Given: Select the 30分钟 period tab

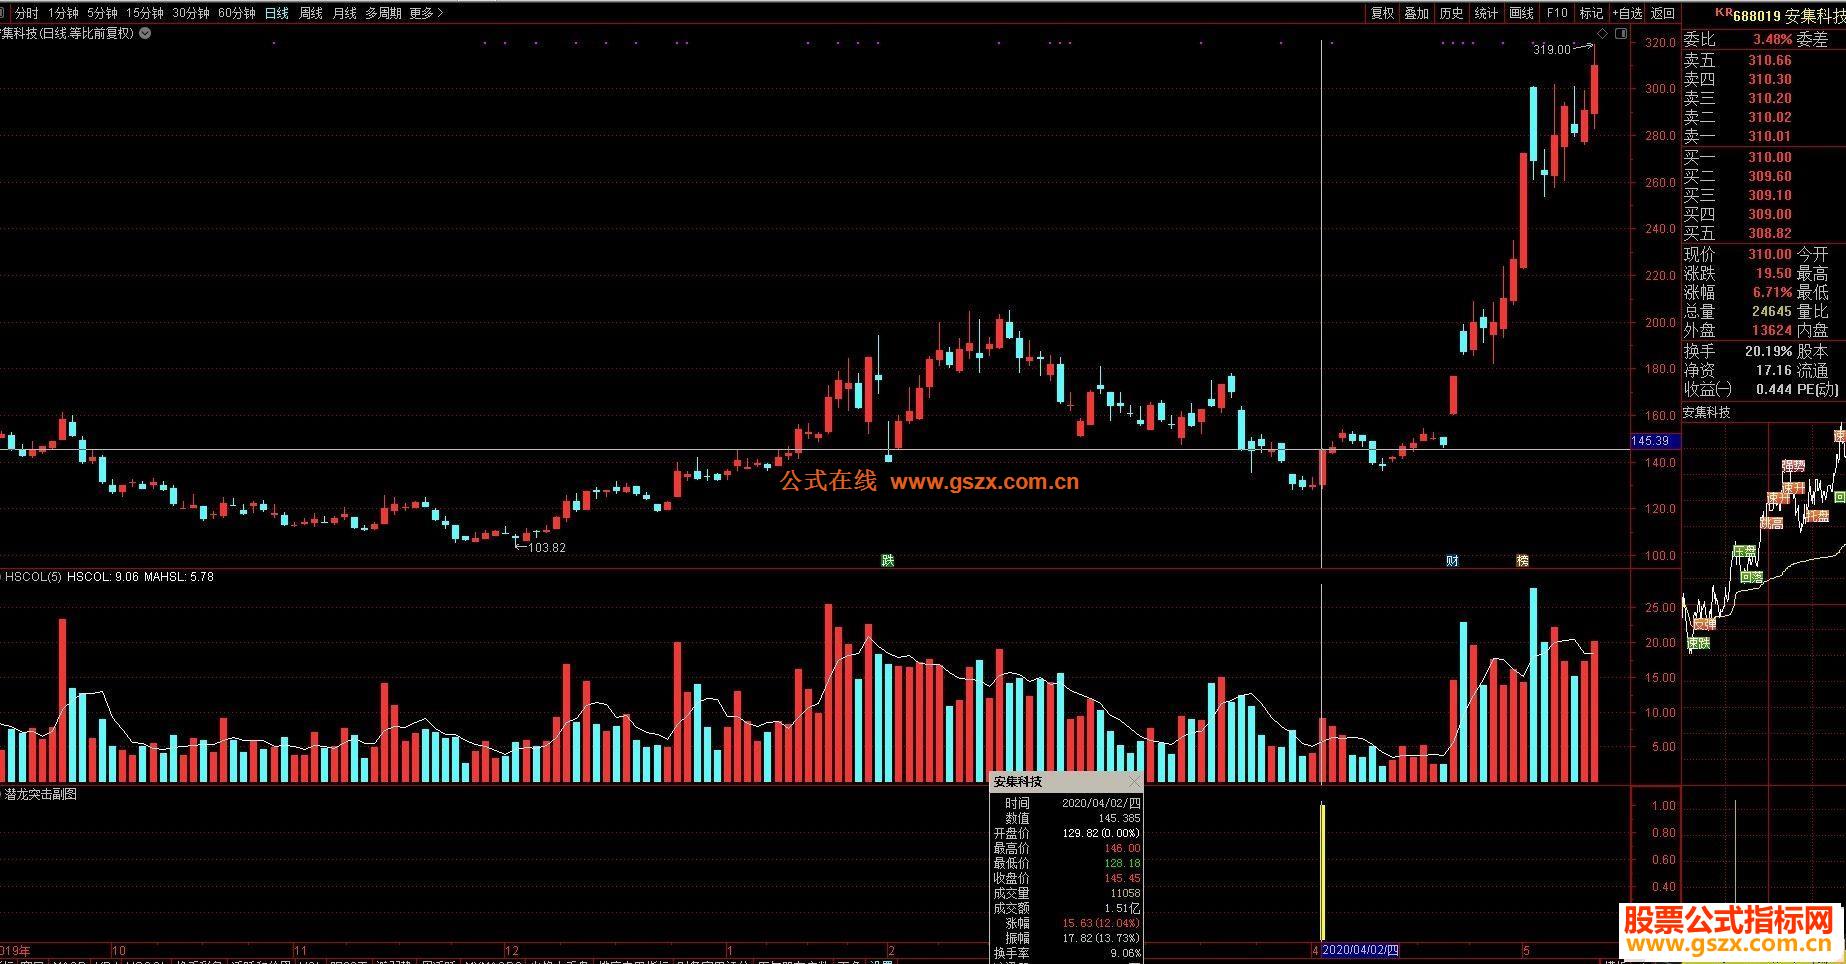Looking at the screenshot, I should point(190,13).
